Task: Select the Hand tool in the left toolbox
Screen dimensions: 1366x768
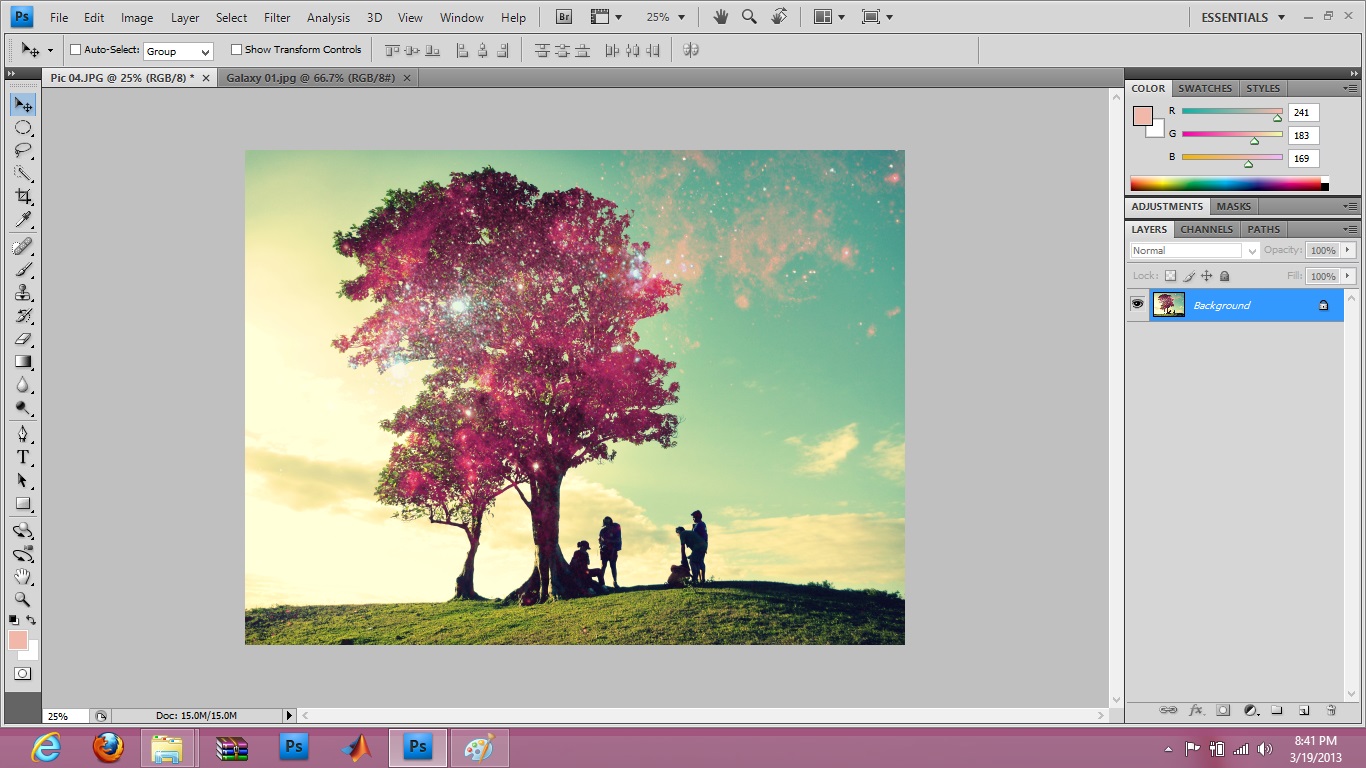Action: tap(23, 576)
